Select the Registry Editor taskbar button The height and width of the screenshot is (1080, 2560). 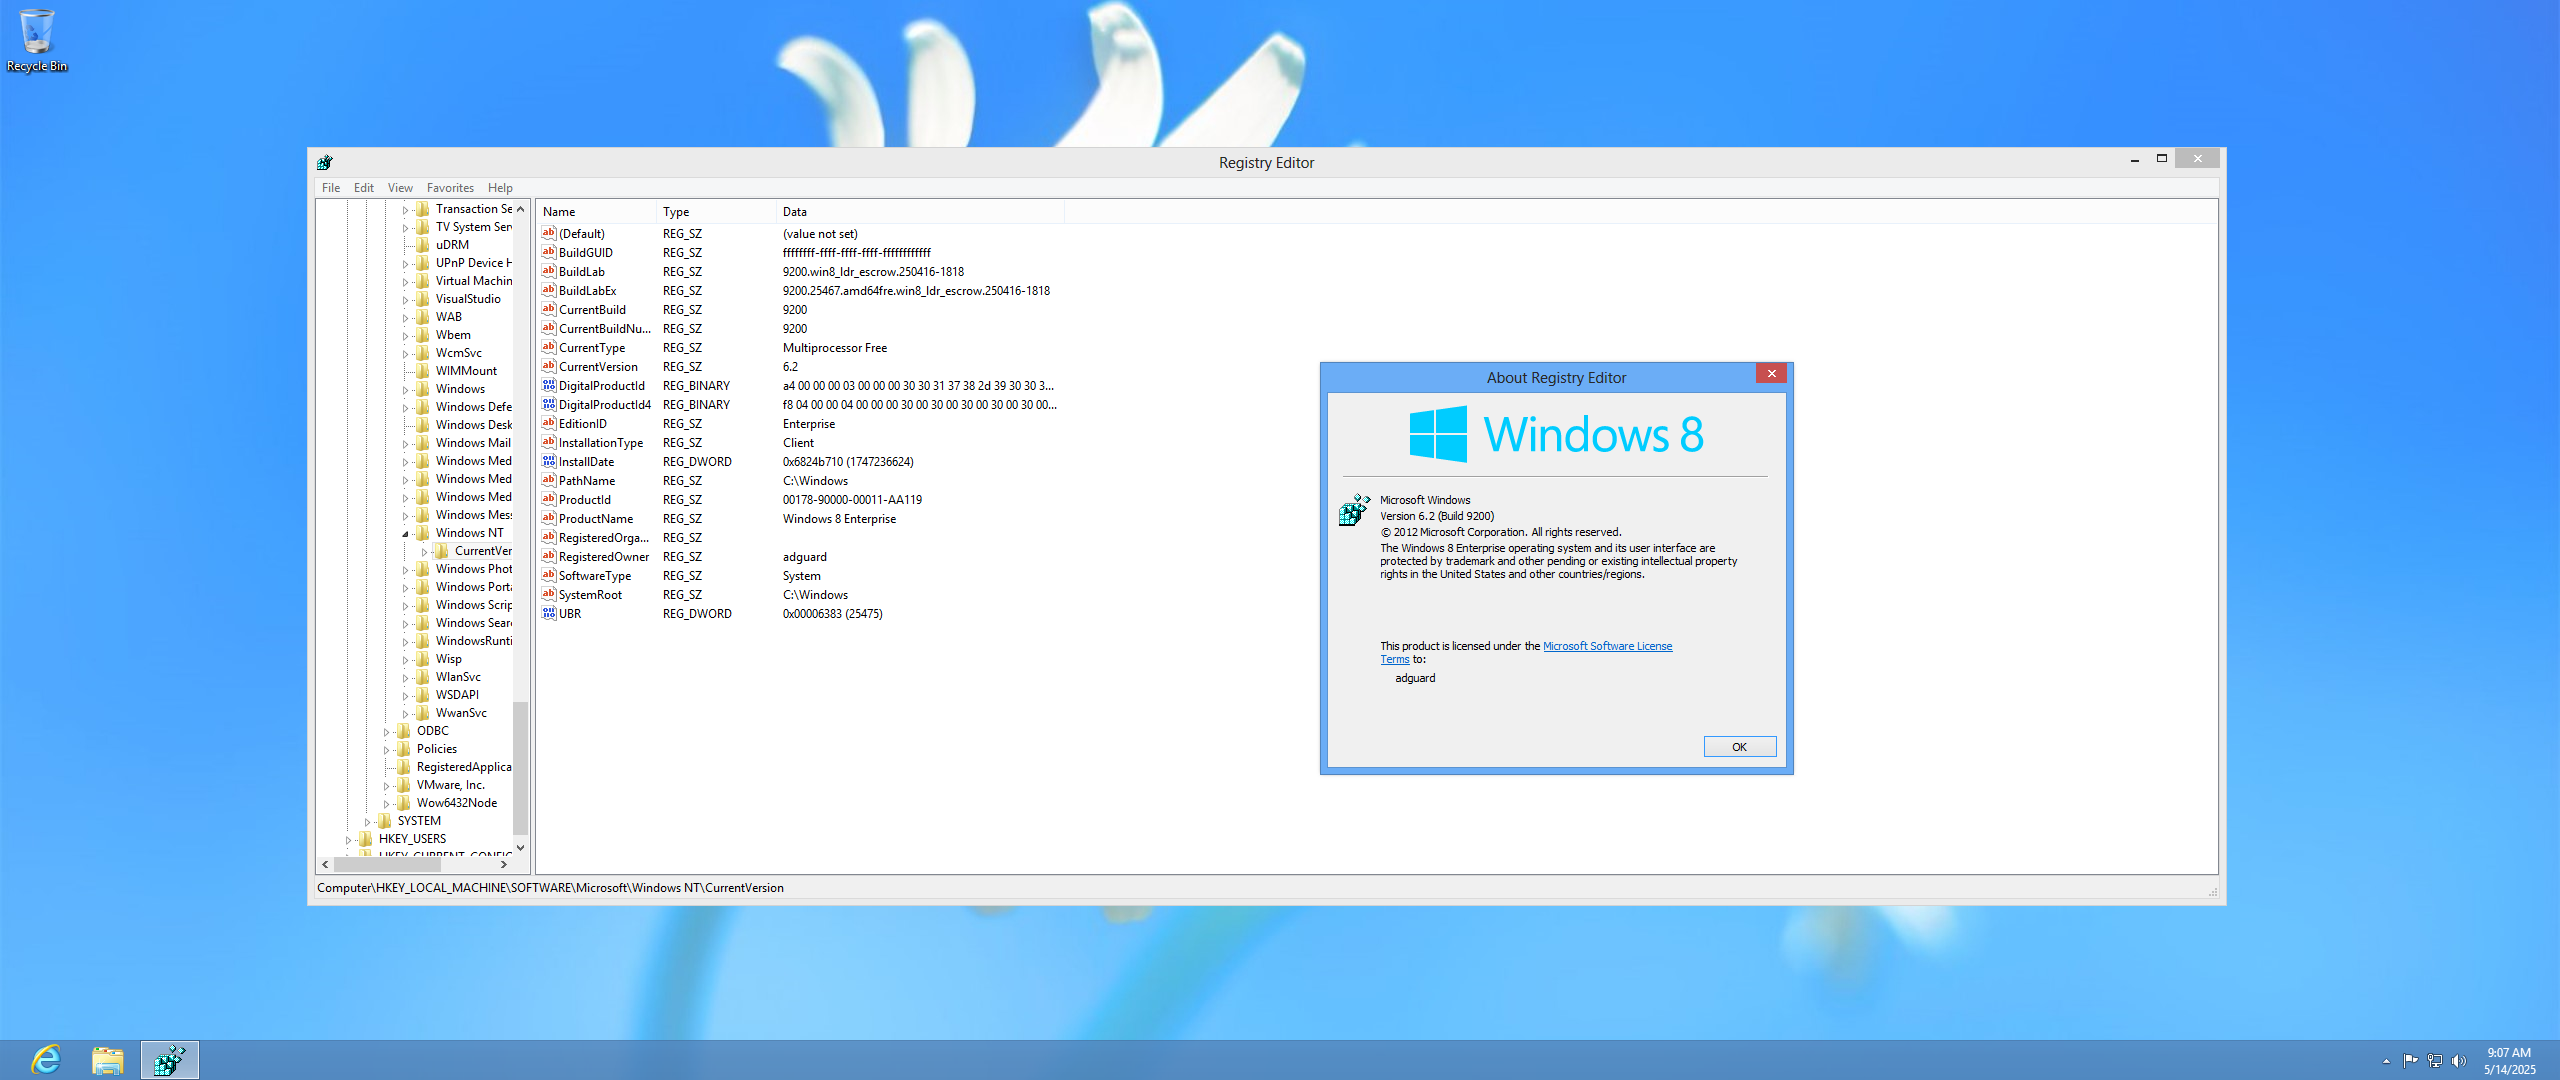[x=169, y=1059]
